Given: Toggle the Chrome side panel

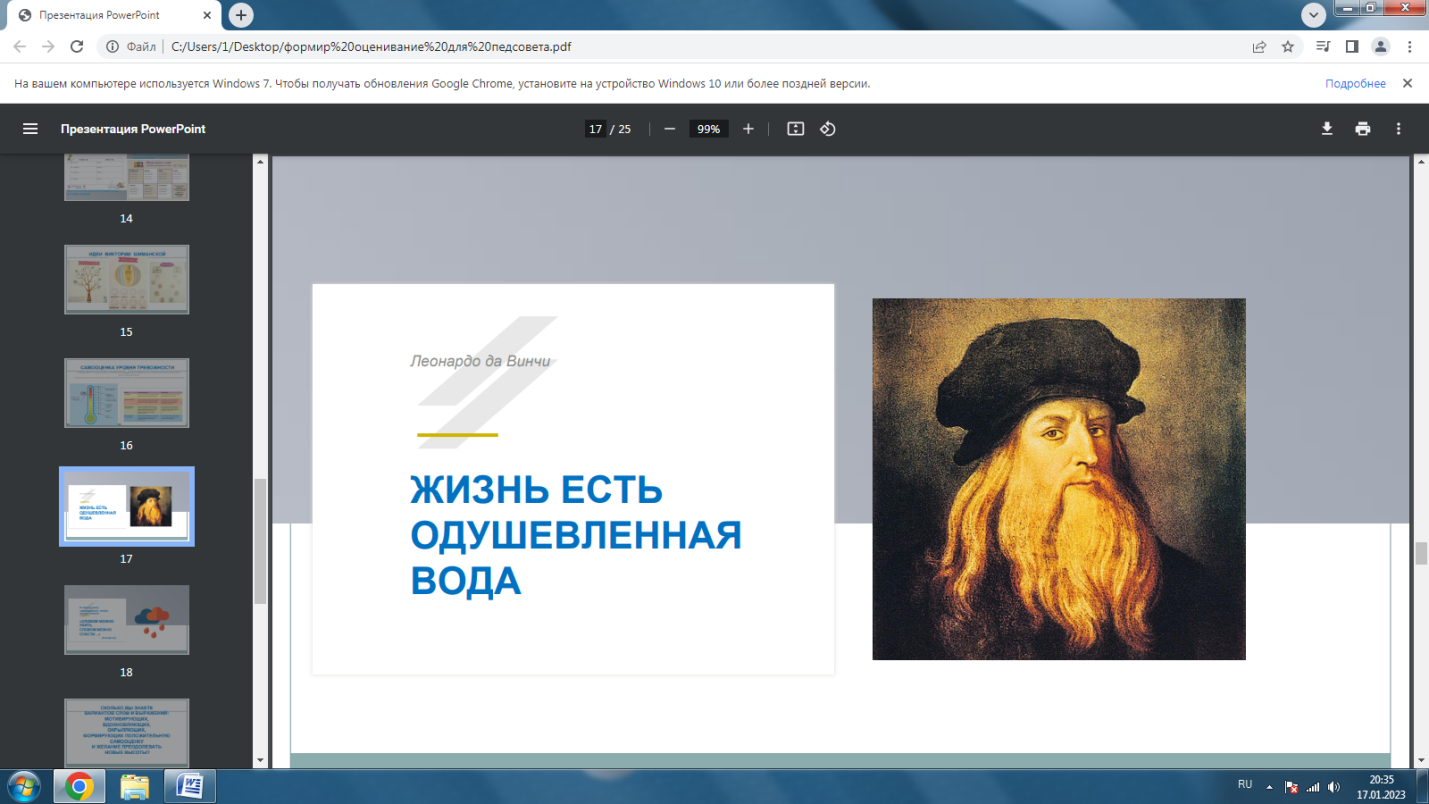Looking at the screenshot, I should tap(1352, 46).
